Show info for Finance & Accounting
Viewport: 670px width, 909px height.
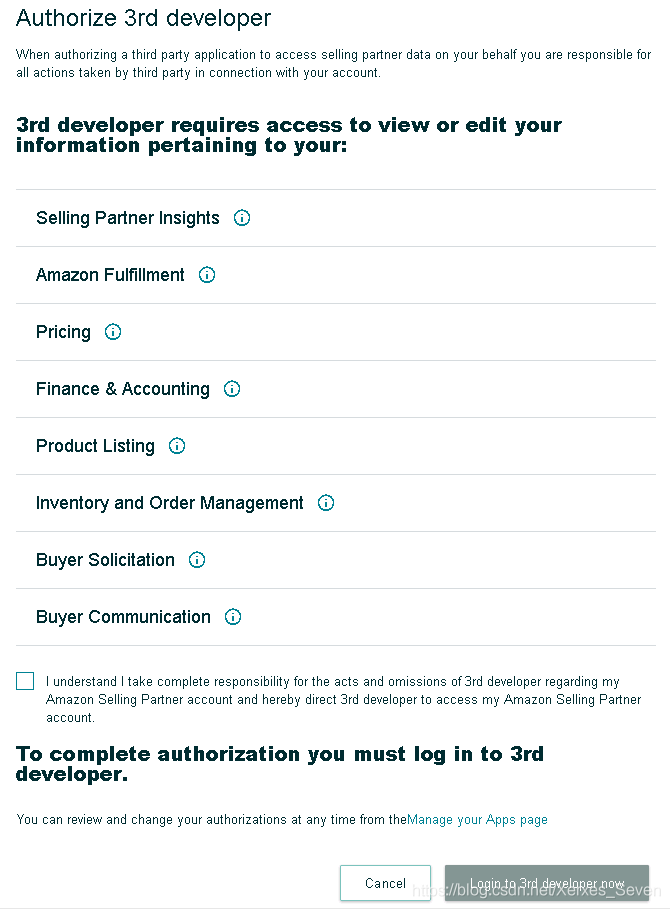[x=232, y=388]
